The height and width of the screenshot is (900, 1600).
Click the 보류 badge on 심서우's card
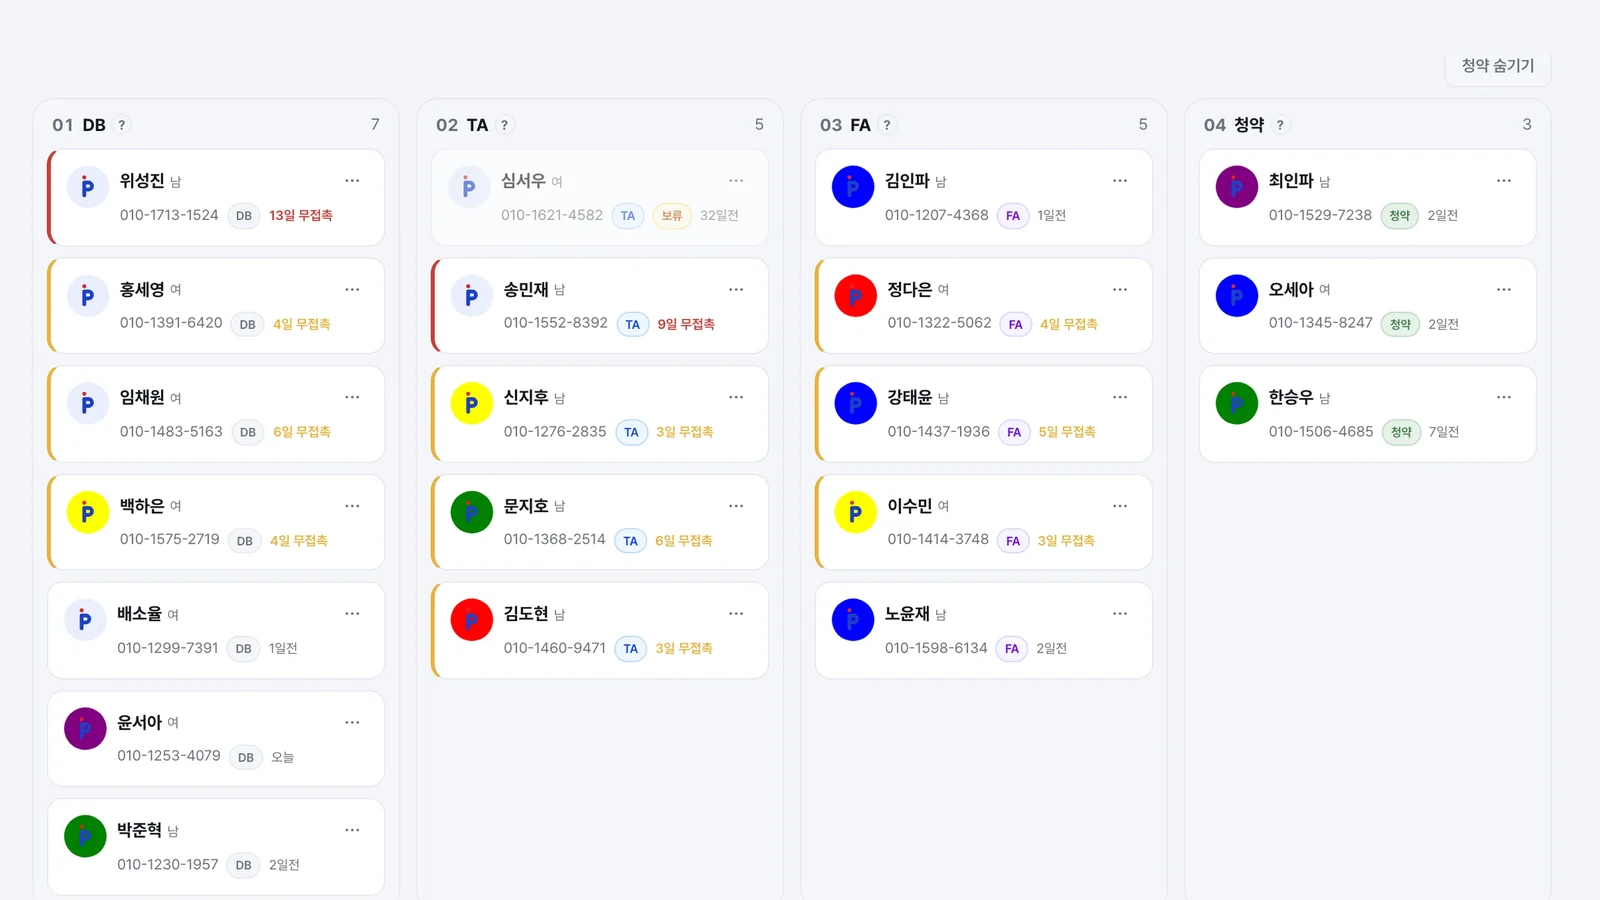672,216
